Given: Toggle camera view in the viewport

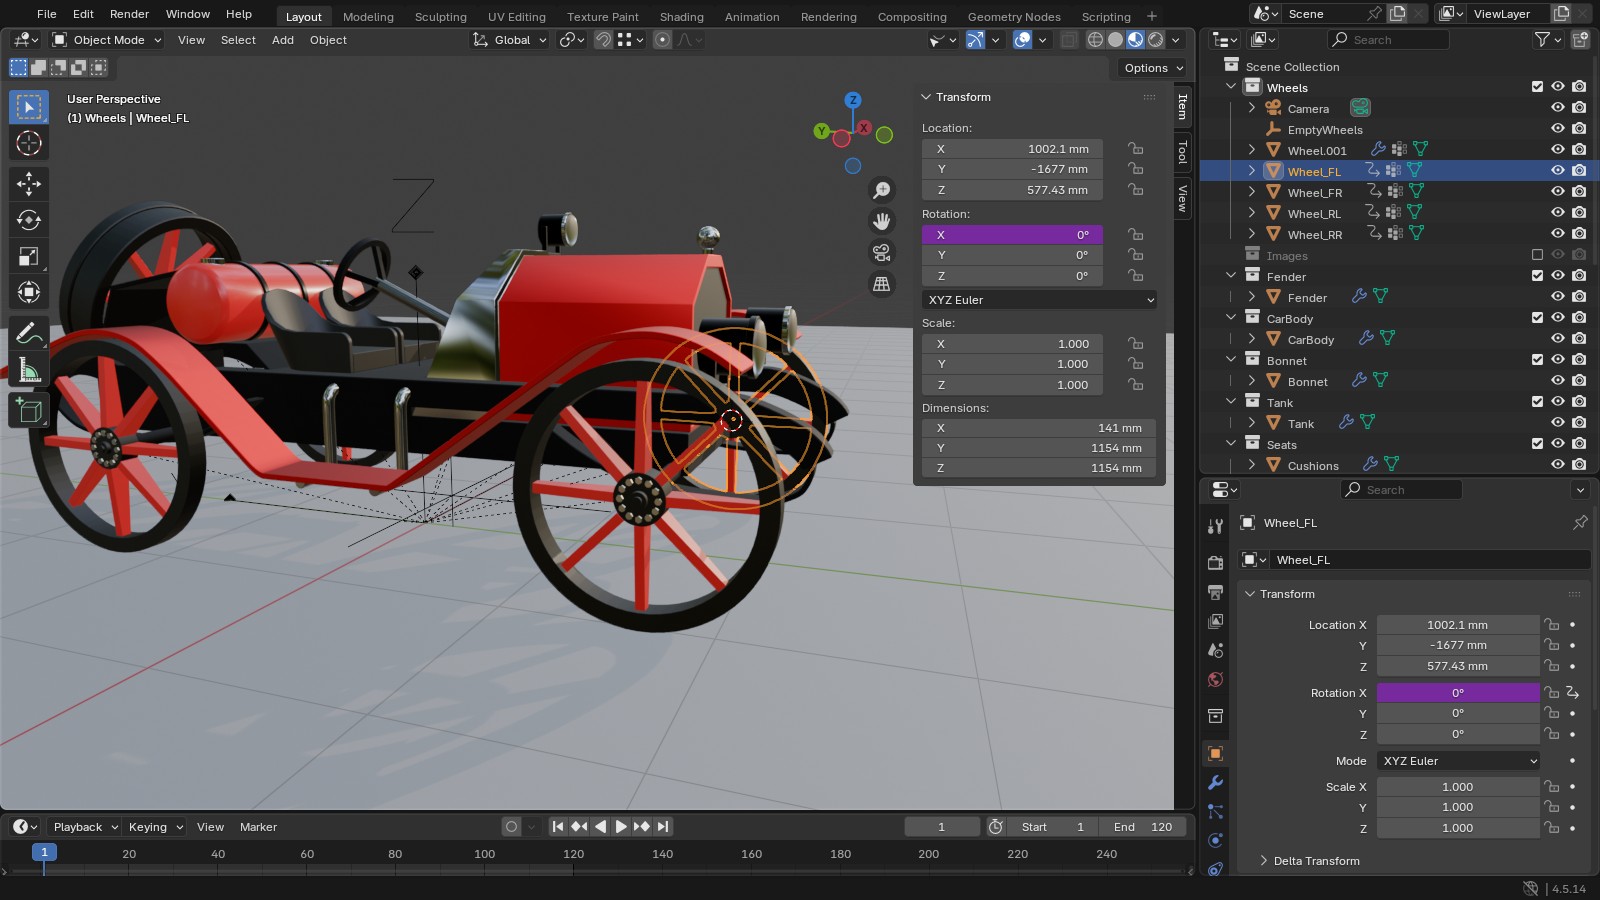Looking at the screenshot, I should coord(881,252).
